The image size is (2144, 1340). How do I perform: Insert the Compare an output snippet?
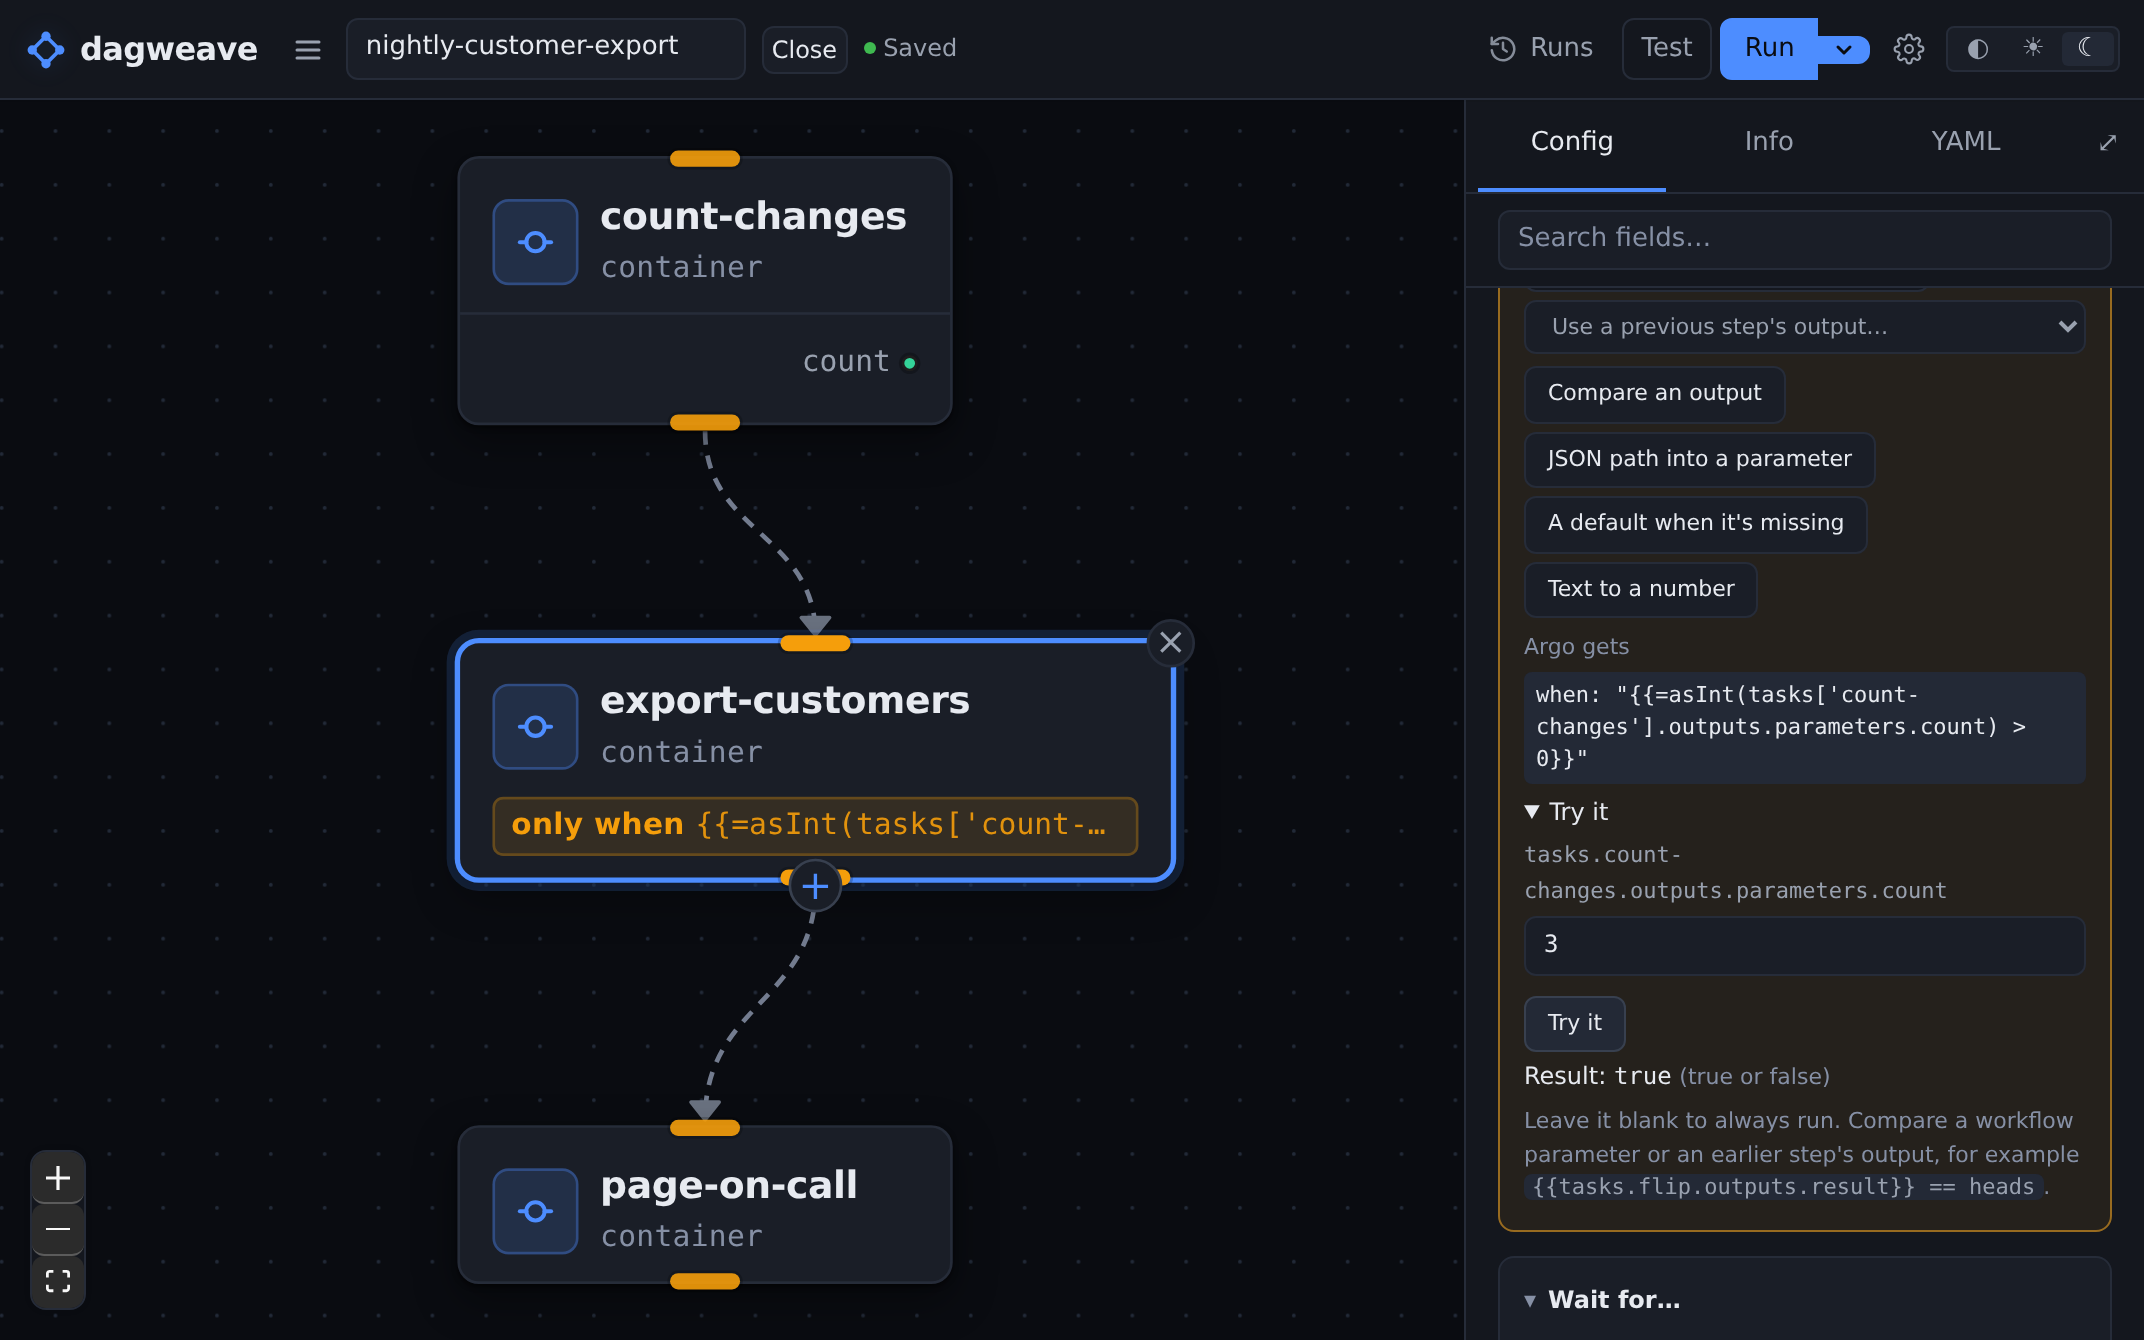1654,394
